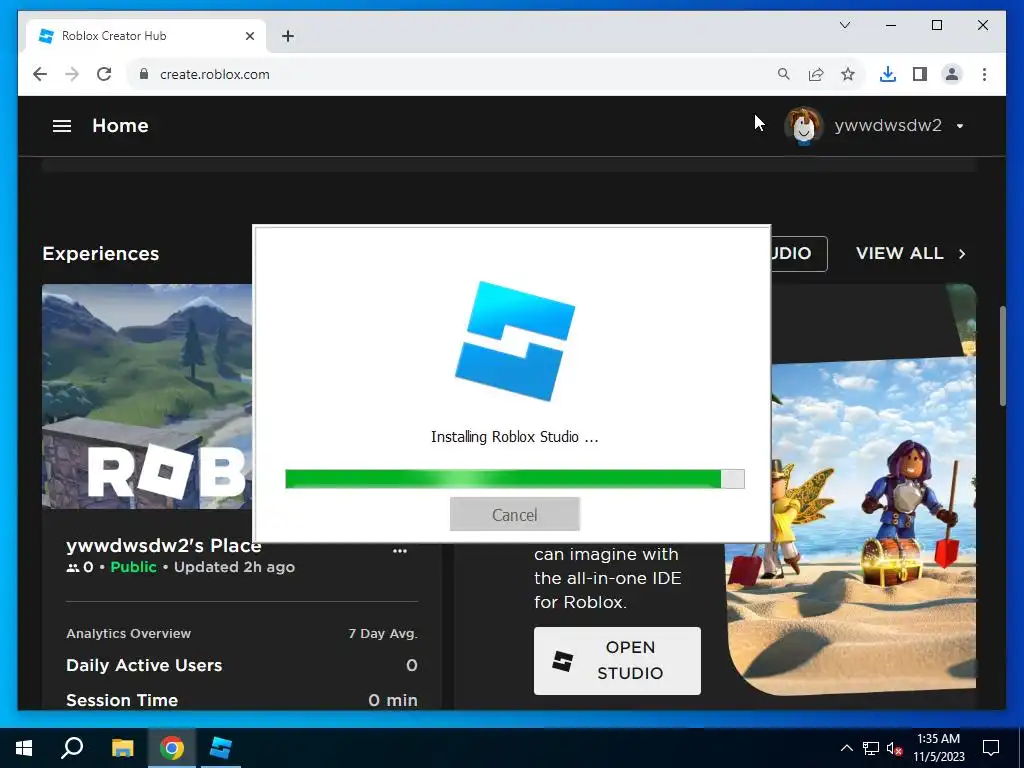Screen dimensions: 1024x768
Task: Open the clock and date flyout
Action: [938, 748]
